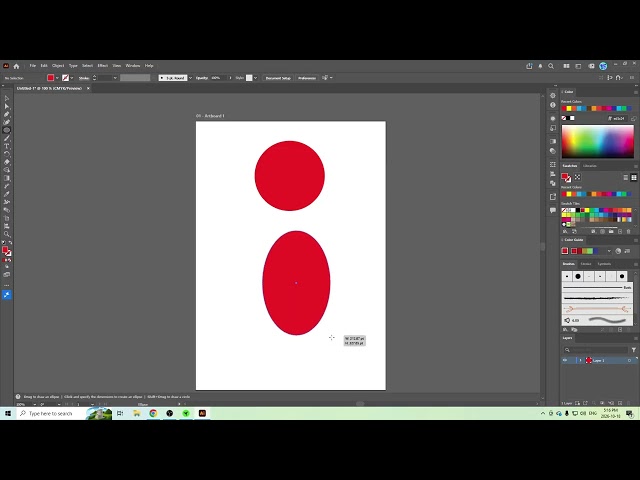Click the Preferences button
Screen dimensions: 640x480
tap(307, 78)
